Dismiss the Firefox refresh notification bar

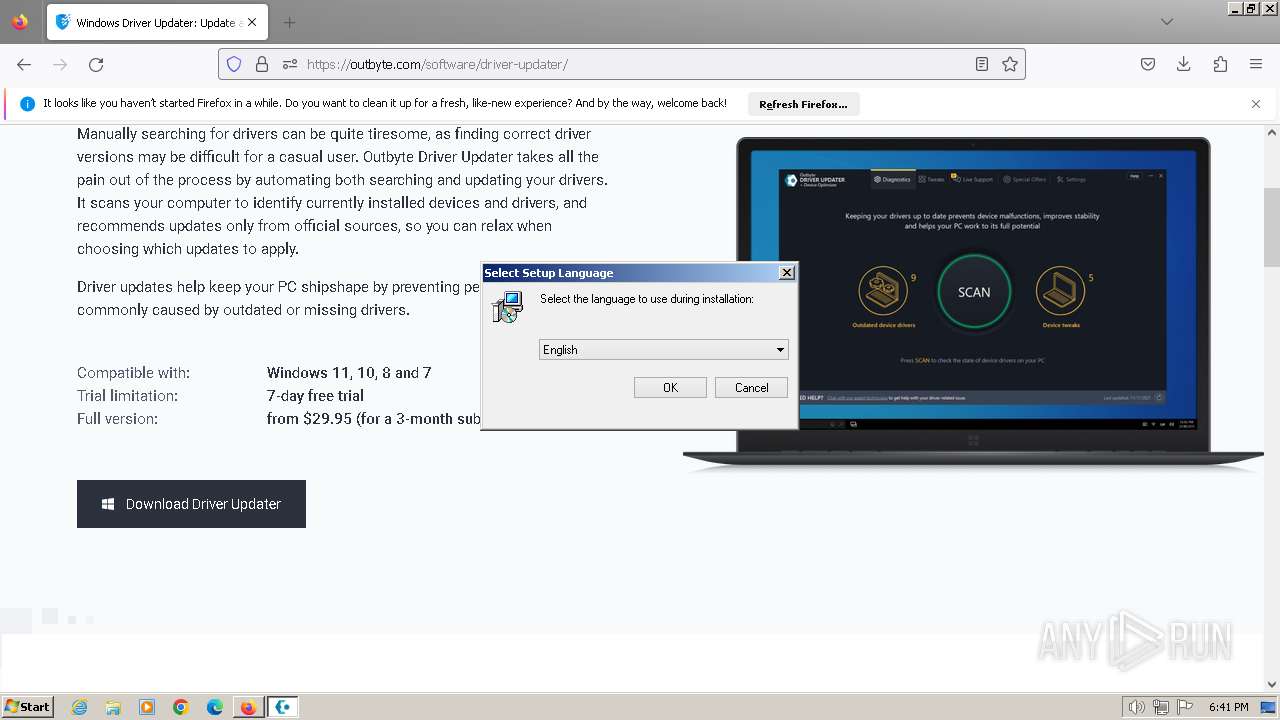point(1256,104)
